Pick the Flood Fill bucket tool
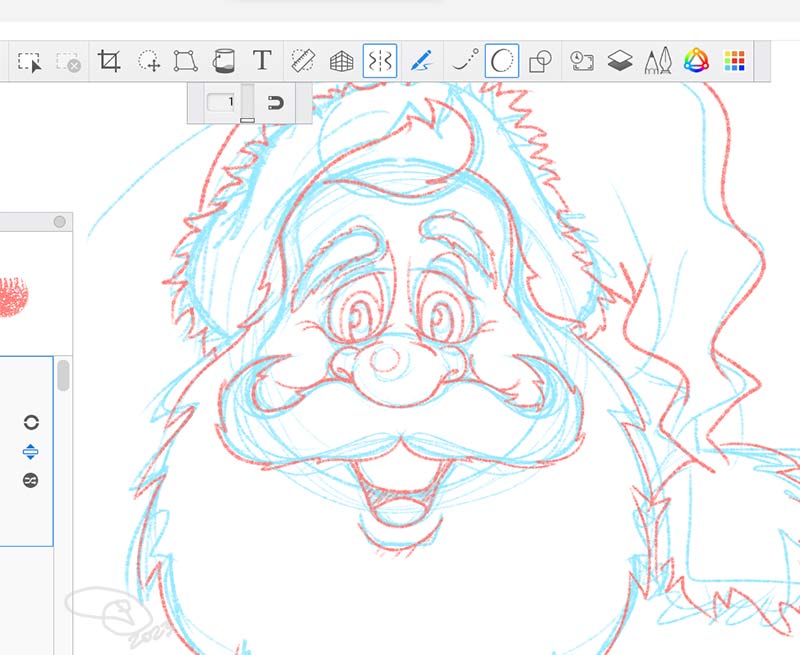This screenshot has height=655, width=800. 223,62
